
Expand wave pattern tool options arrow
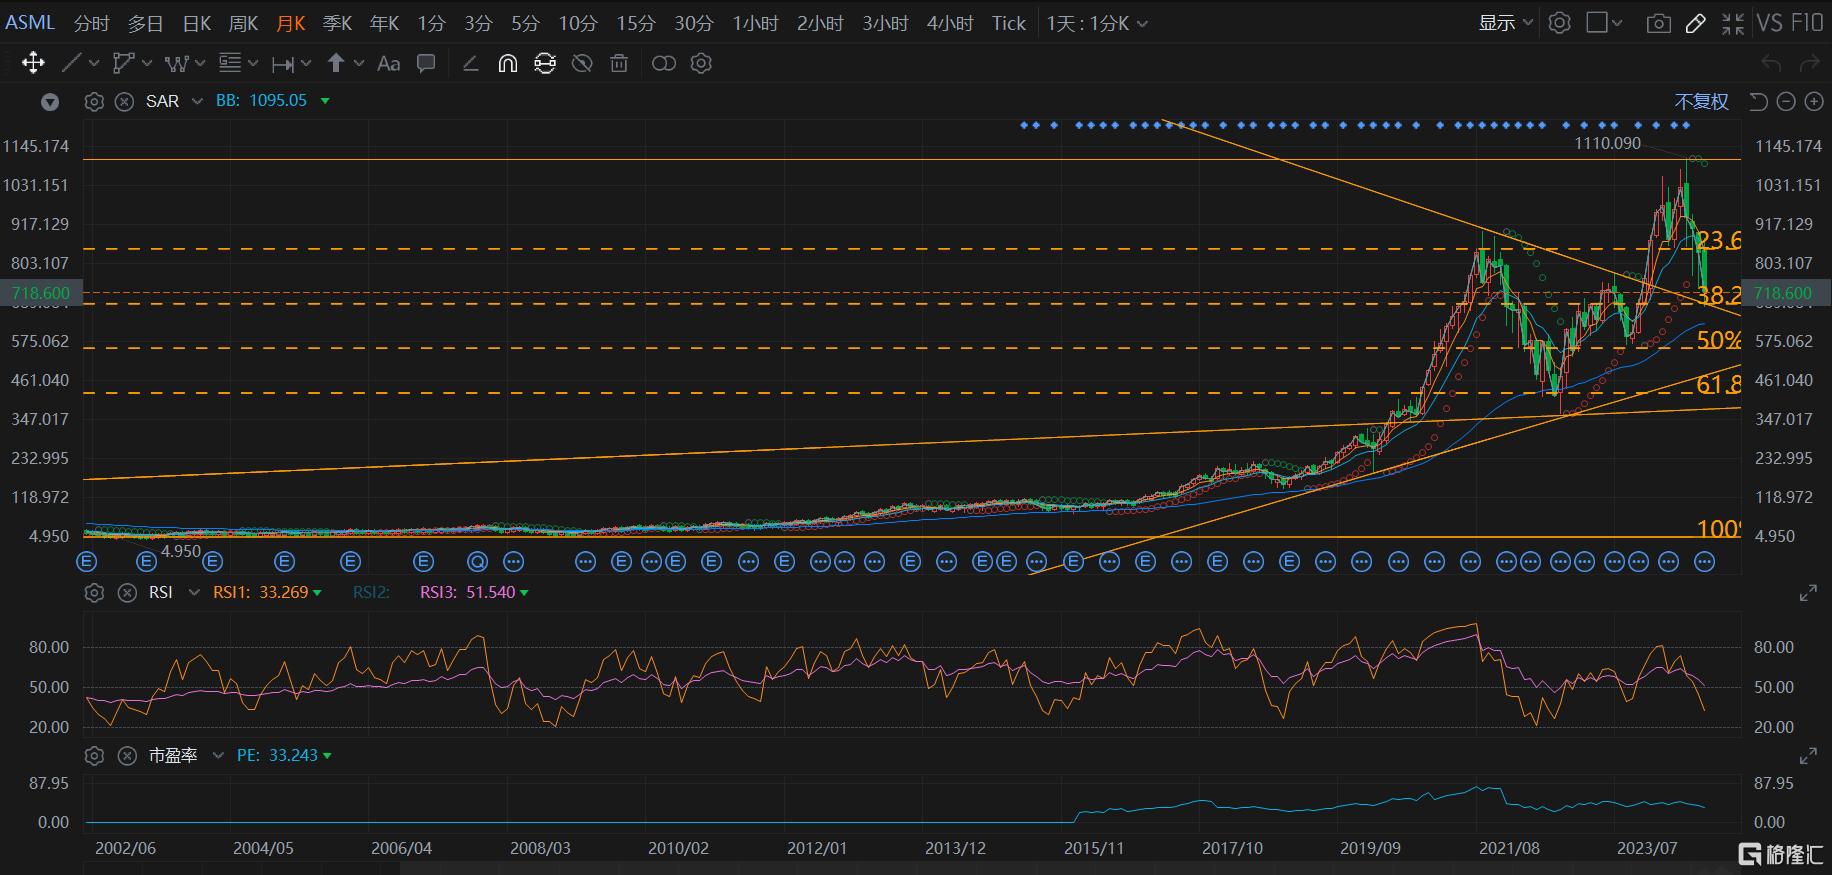199,63
